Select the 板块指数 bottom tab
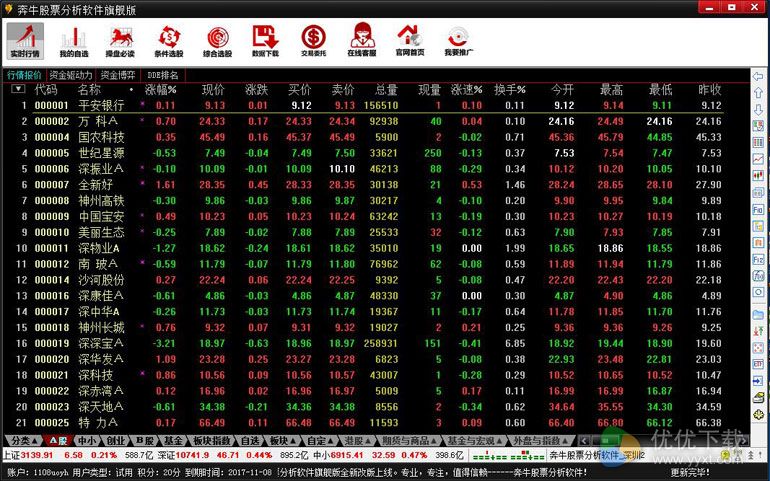770x481 pixels. pos(212,441)
